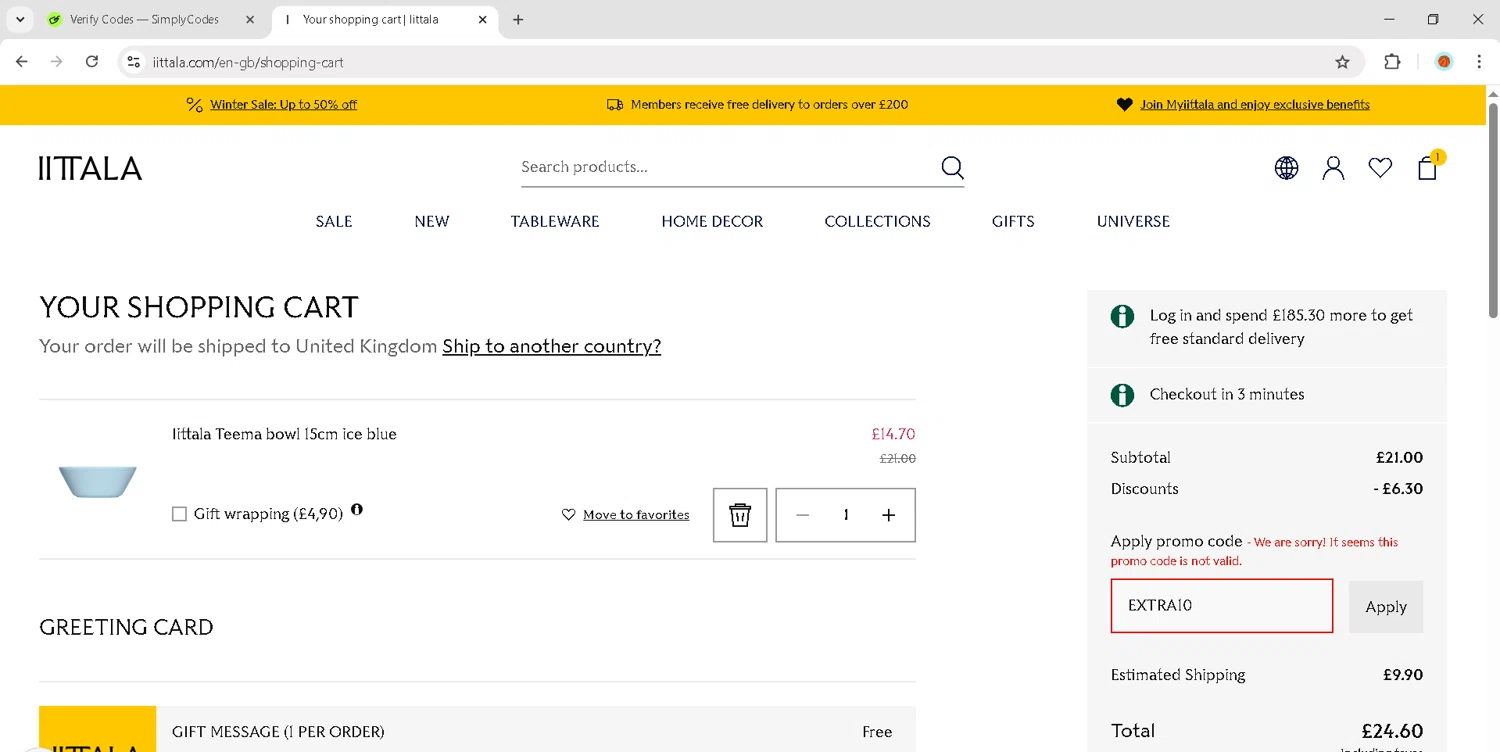The width and height of the screenshot is (1500, 752).
Task: Bookmark this page with the star icon
Action: click(x=1342, y=62)
